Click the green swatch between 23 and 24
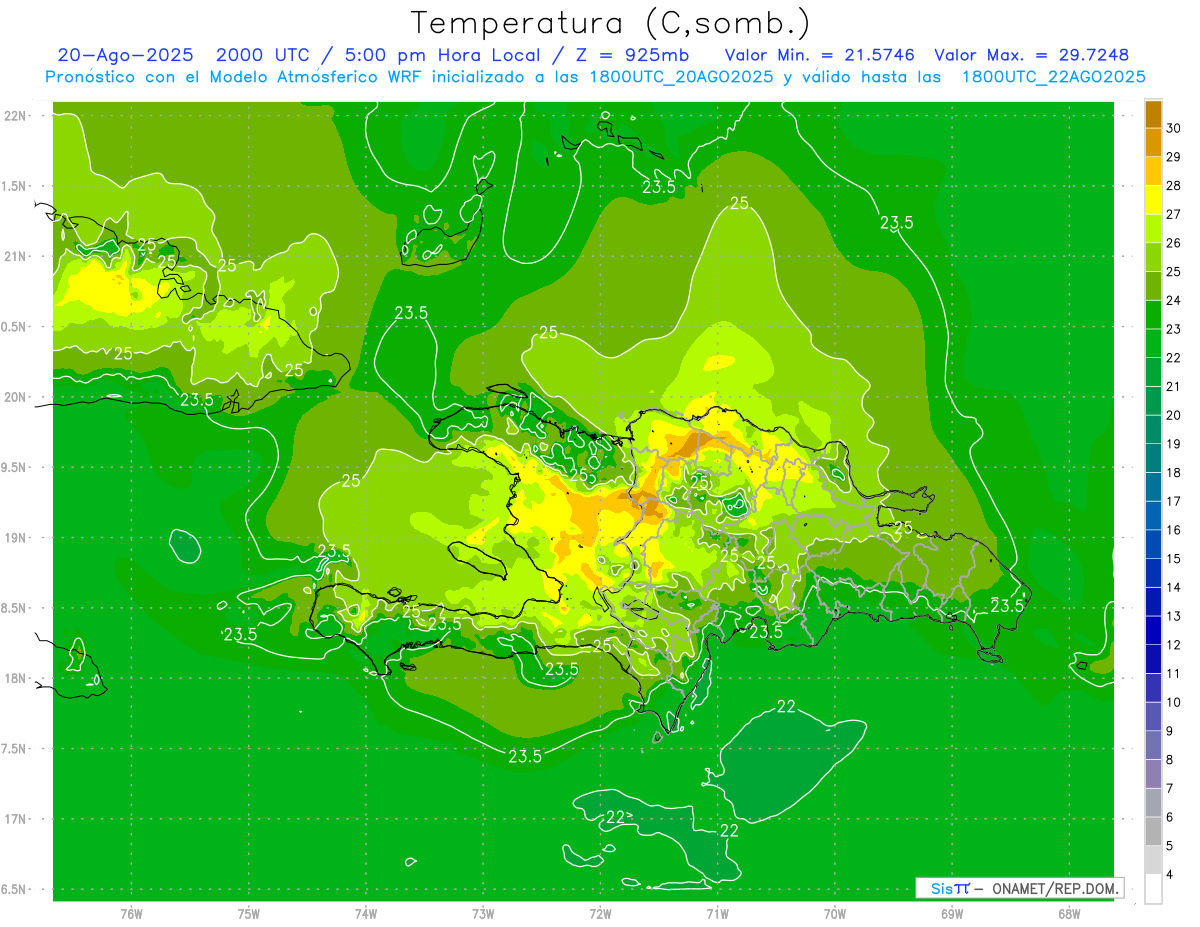The height and width of the screenshot is (927, 1200). tap(1153, 315)
